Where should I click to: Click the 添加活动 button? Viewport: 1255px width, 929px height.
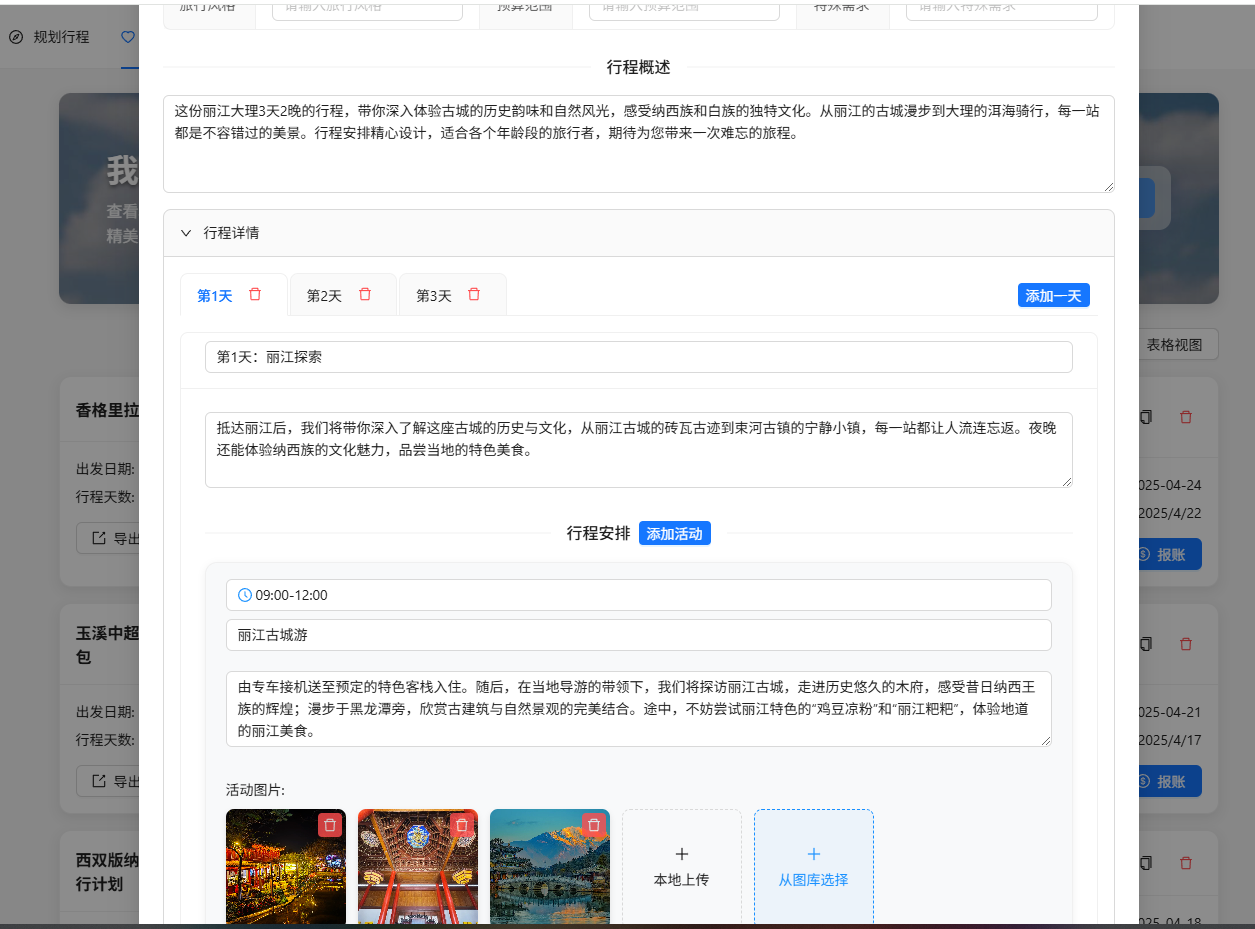click(675, 533)
